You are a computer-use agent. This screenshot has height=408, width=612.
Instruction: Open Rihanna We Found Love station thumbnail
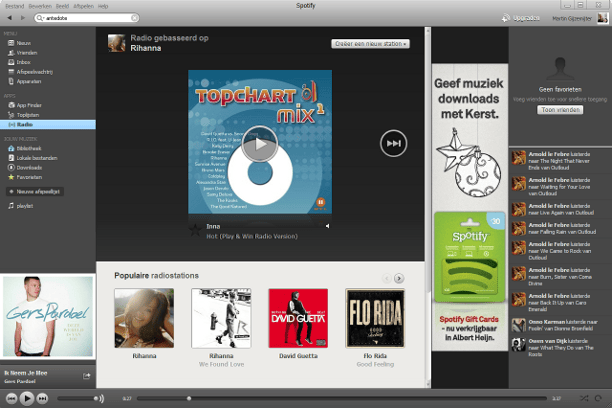coord(221,318)
